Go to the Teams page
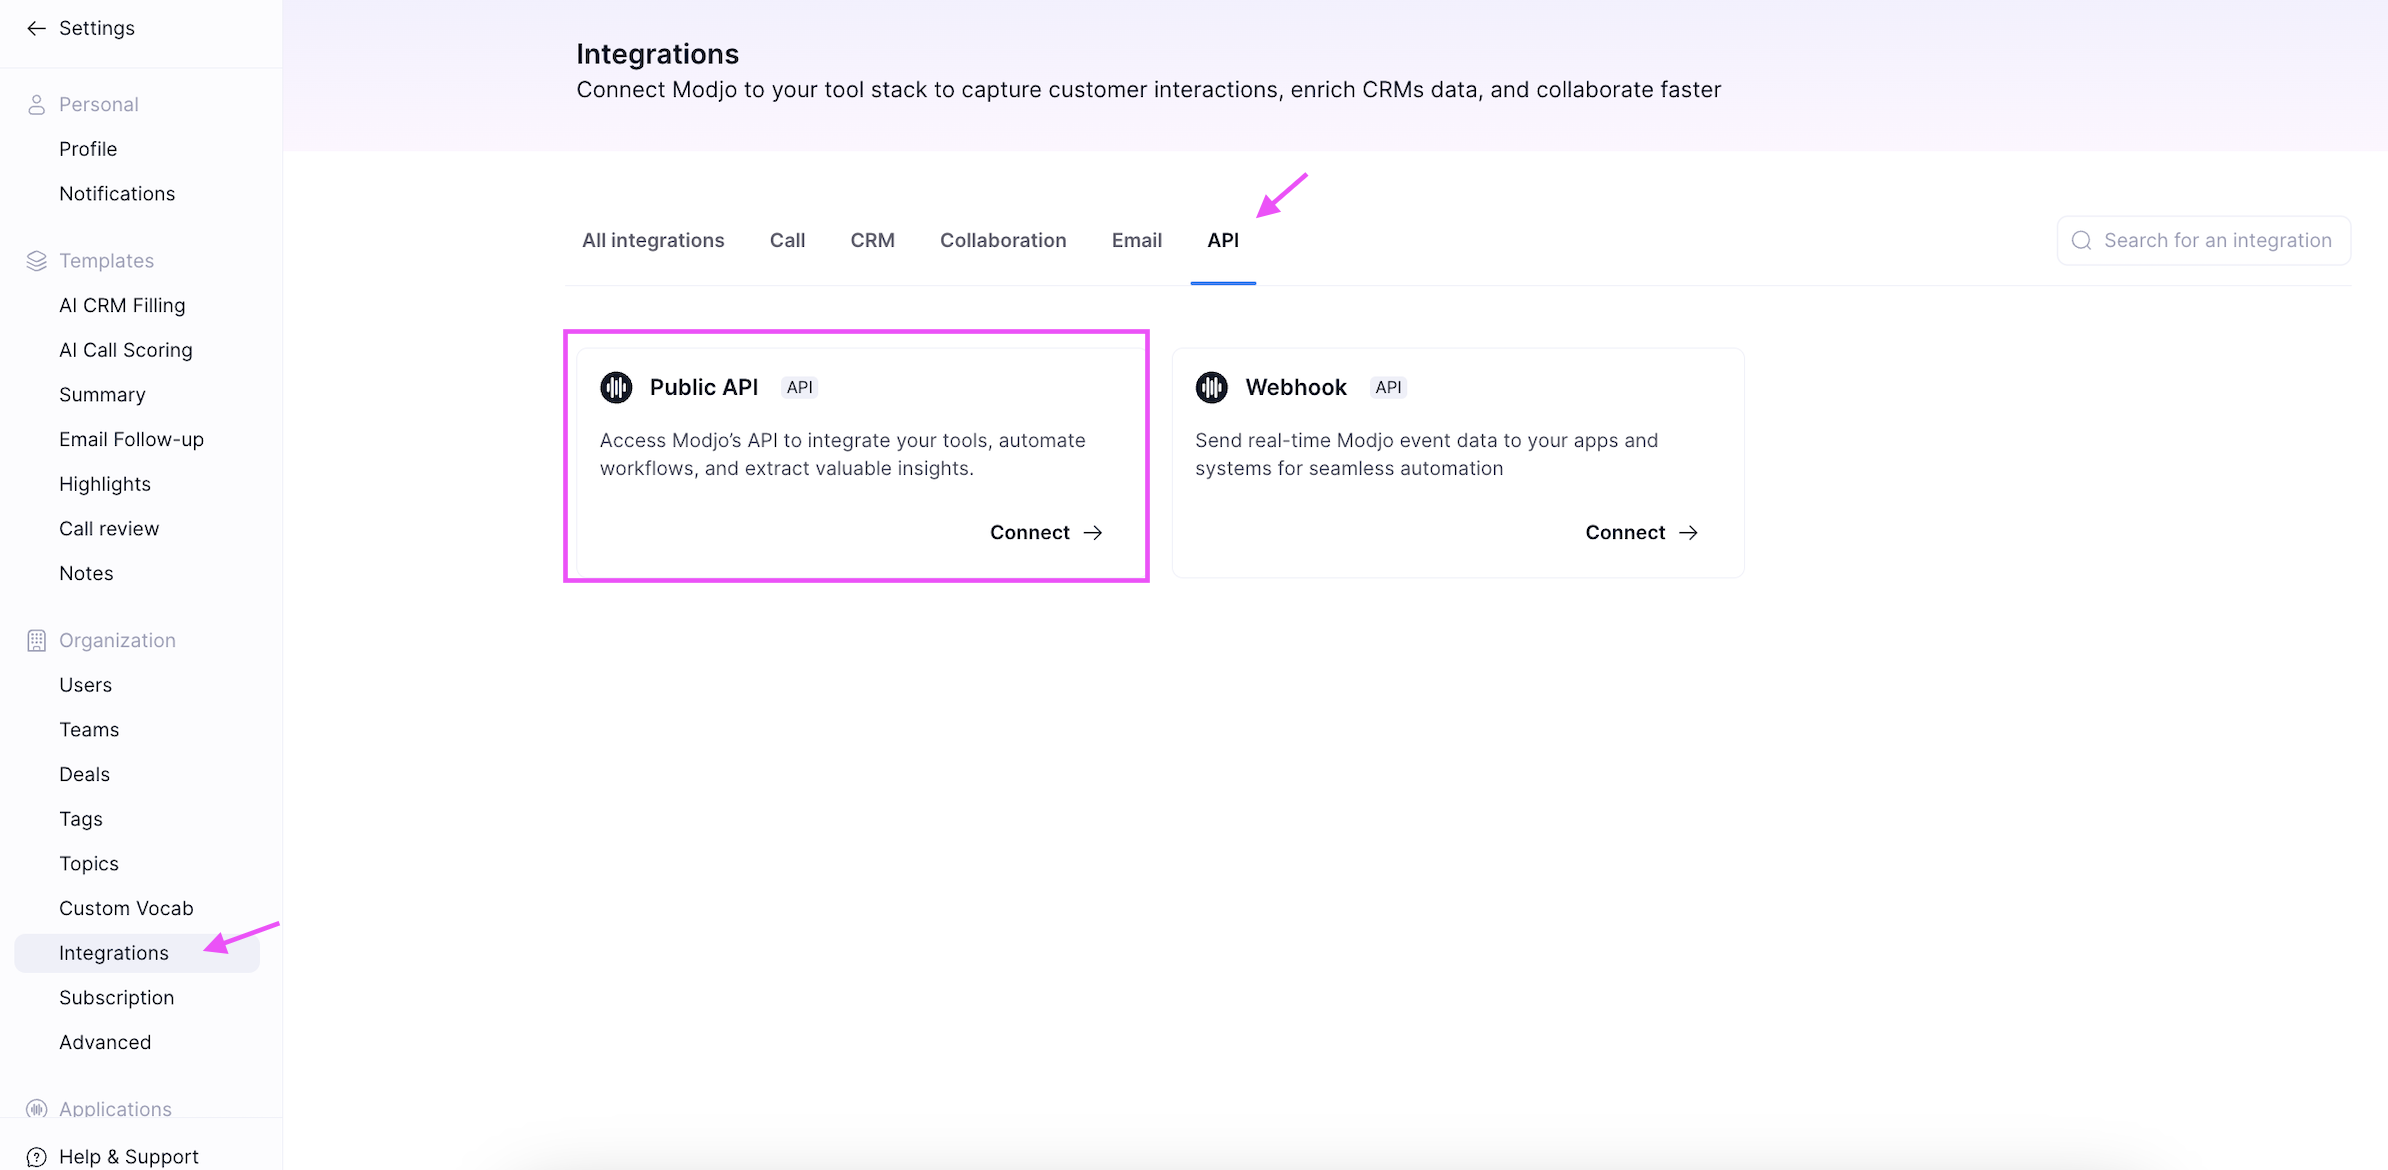Screen dimensions: 2388x1170 tap(89, 730)
